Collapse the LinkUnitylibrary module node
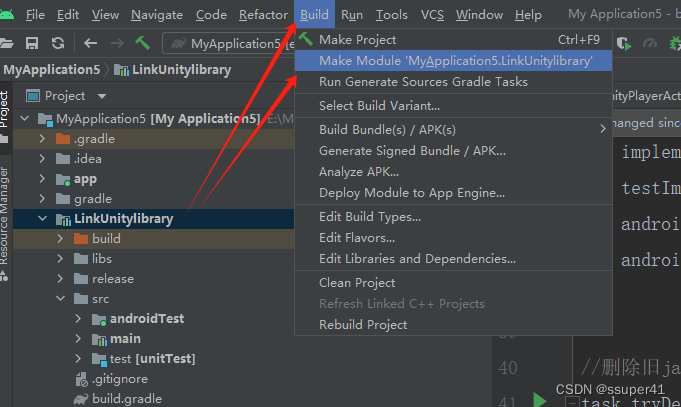The width and height of the screenshot is (681, 407). tap(42, 218)
